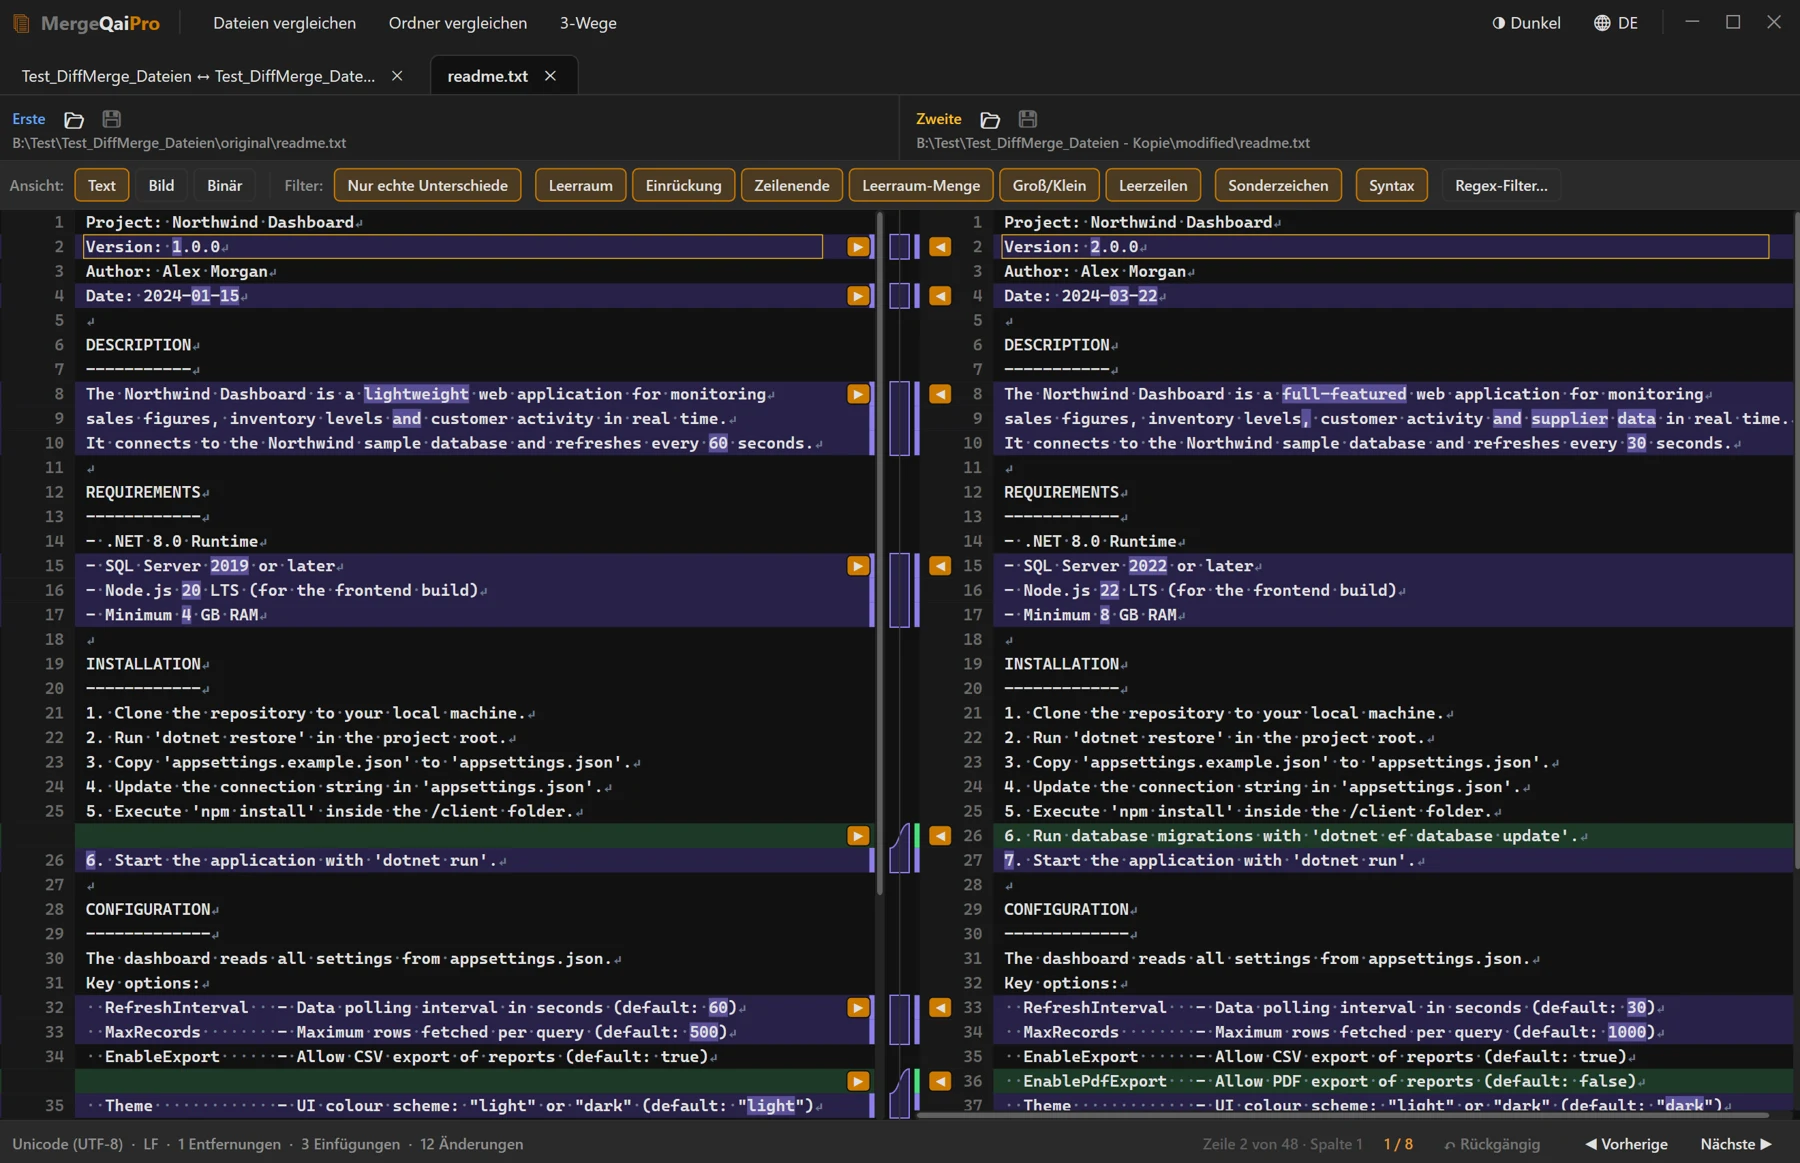Toggle the Leerraum filter

coord(581,185)
